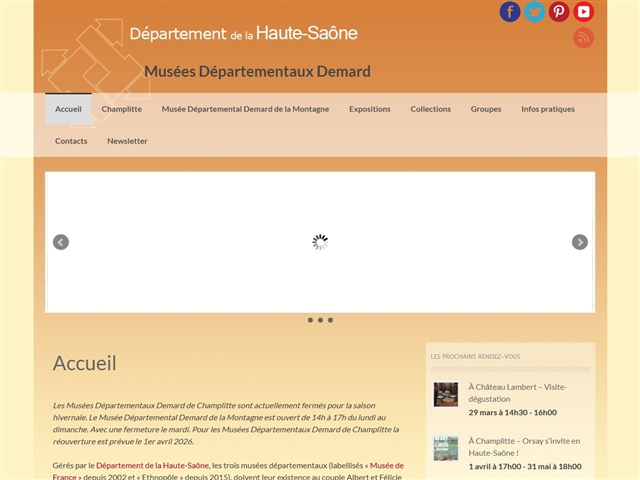Open the Newsletter menu item
The width and height of the screenshot is (640, 480).
(127, 141)
